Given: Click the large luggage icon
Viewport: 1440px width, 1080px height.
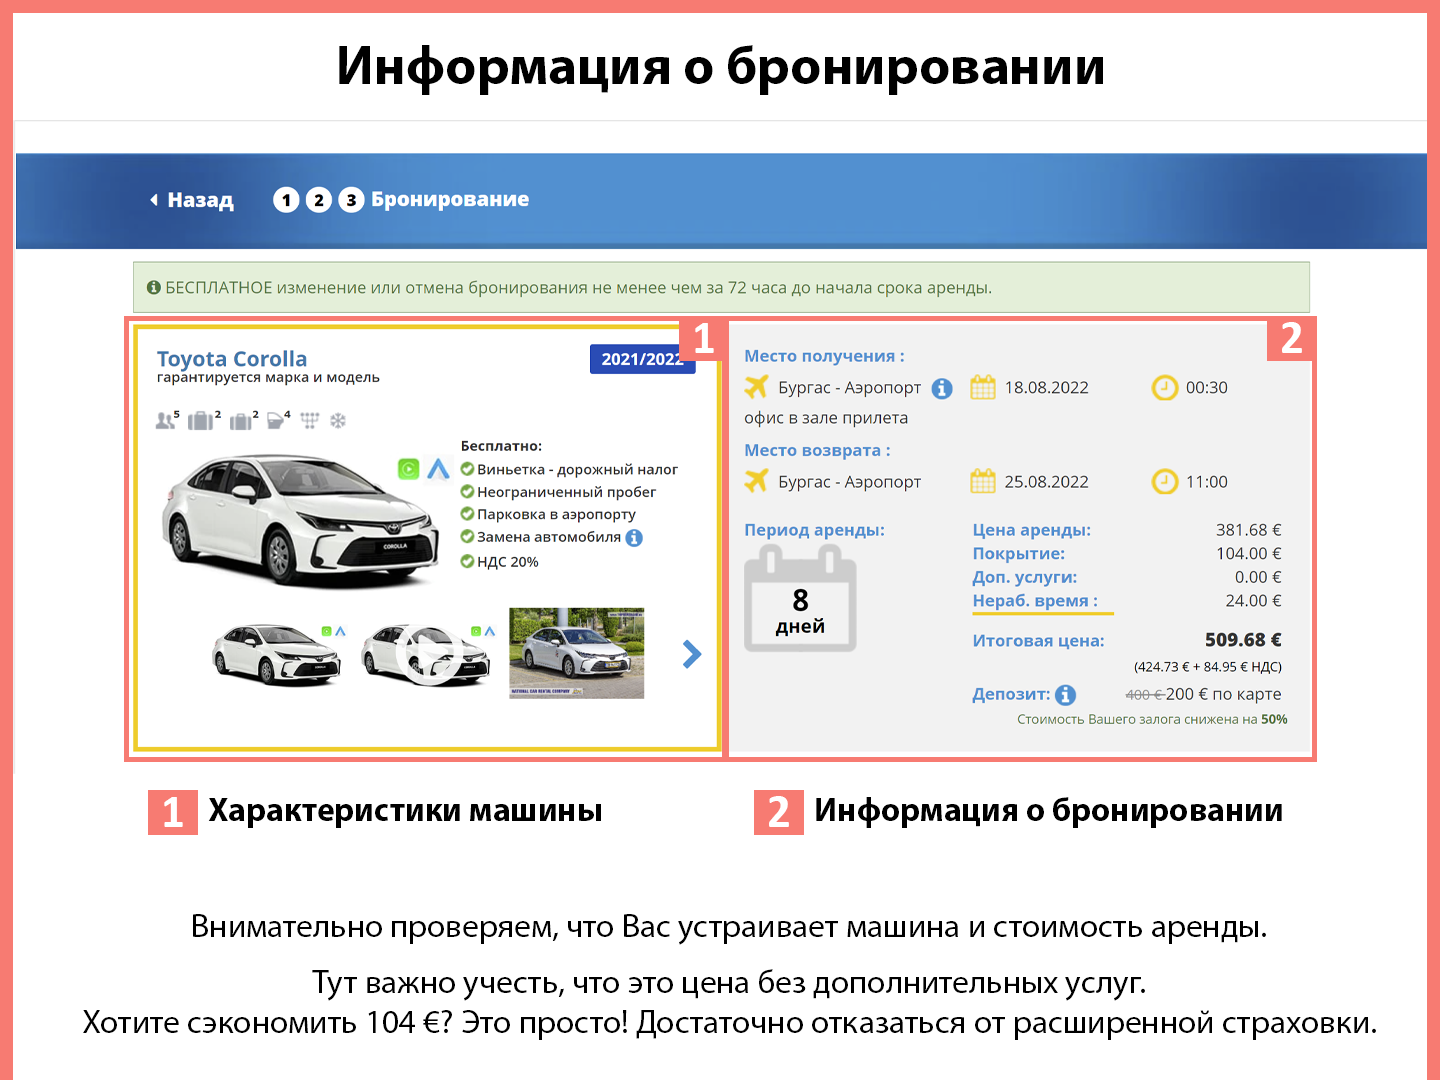Looking at the screenshot, I should click(204, 420).
